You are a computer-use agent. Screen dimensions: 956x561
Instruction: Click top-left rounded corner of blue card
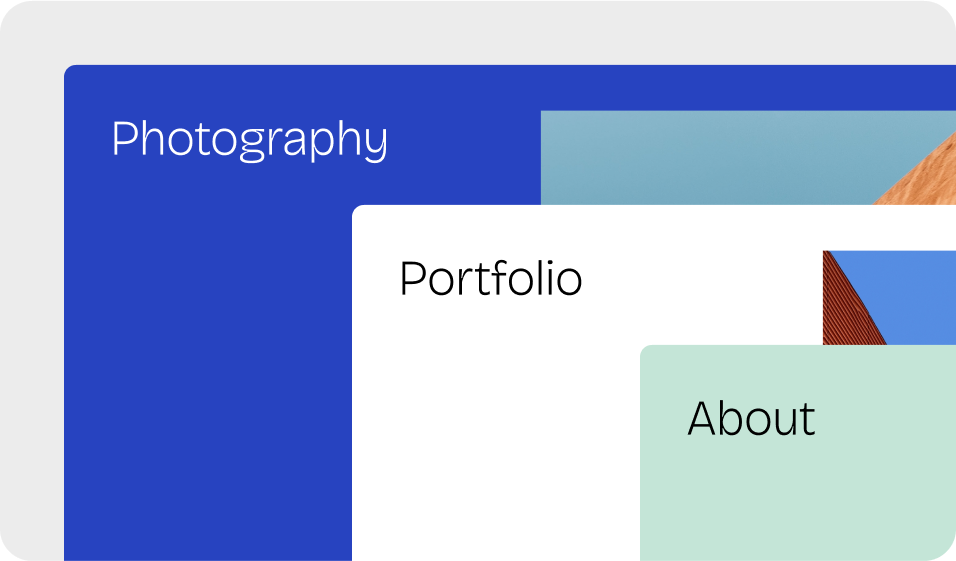coord(70,71)
